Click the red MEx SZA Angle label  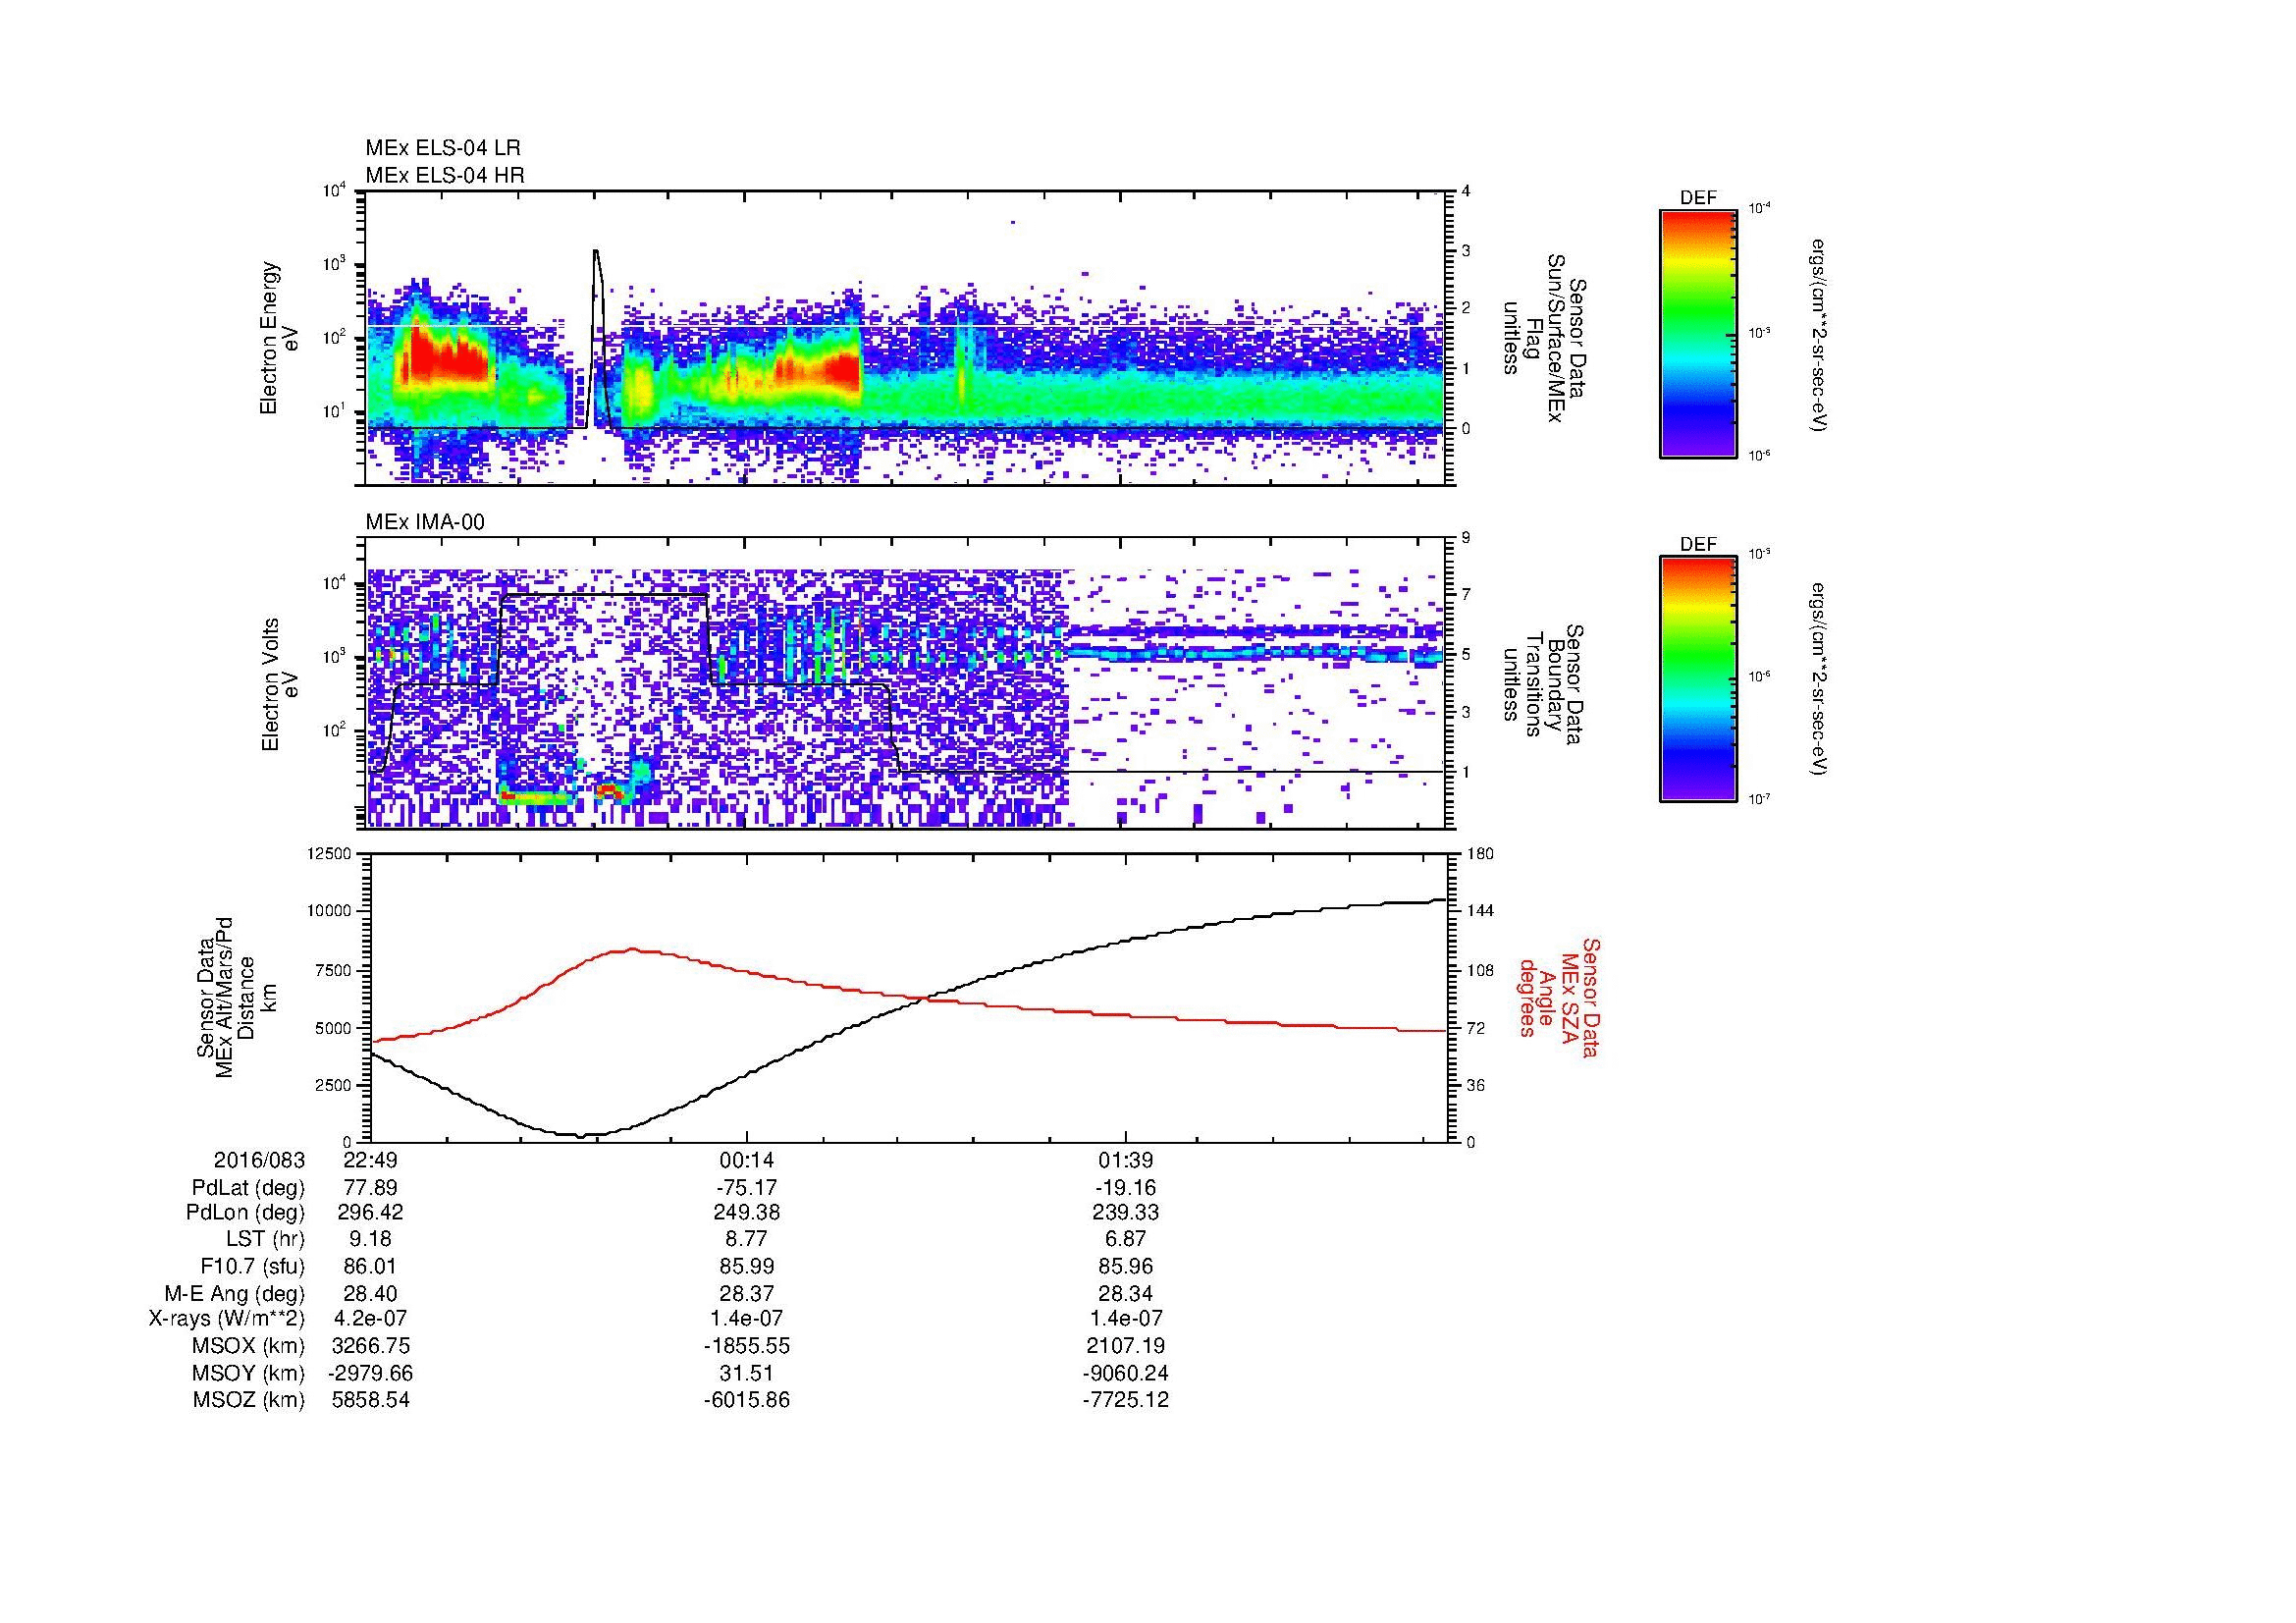(x=1558, y=997)
